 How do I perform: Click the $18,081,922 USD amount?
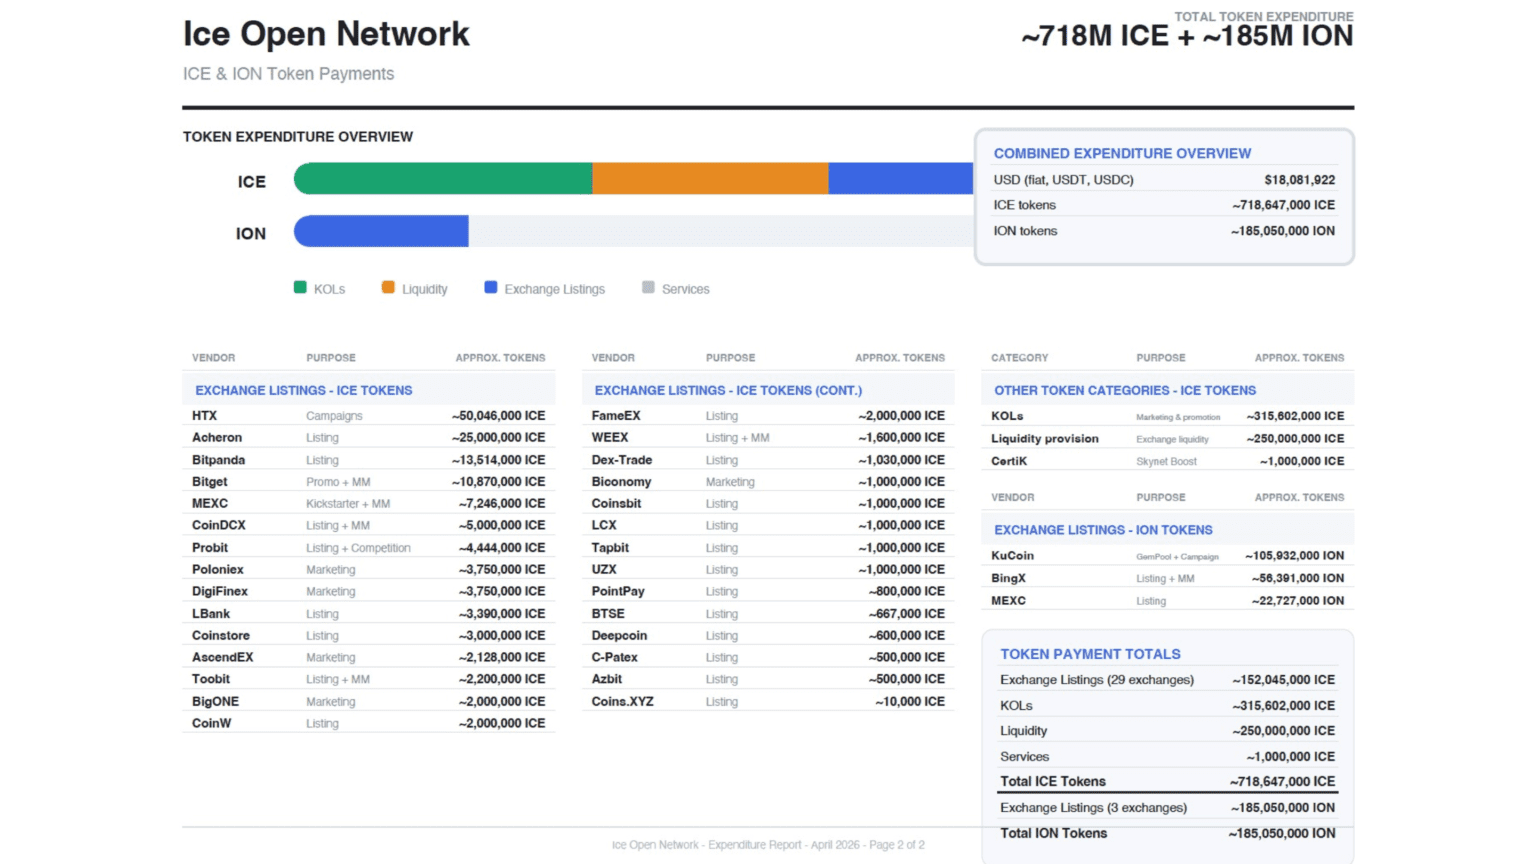pyautogui.click(x=1299, y=180)
